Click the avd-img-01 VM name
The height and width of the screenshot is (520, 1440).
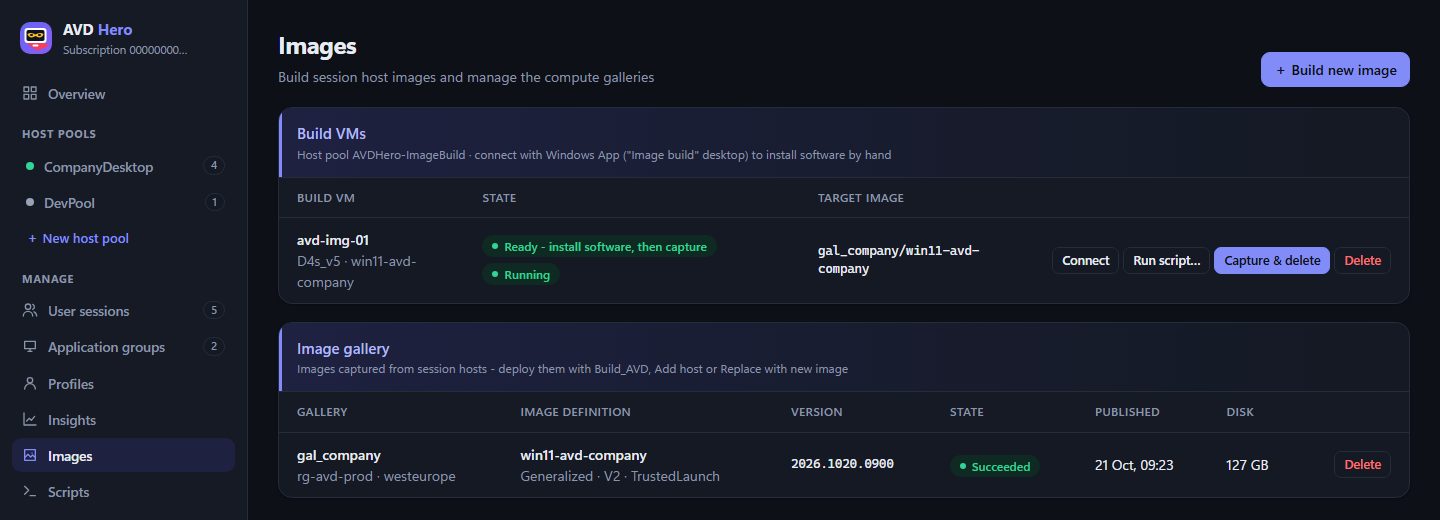point(333,240)
